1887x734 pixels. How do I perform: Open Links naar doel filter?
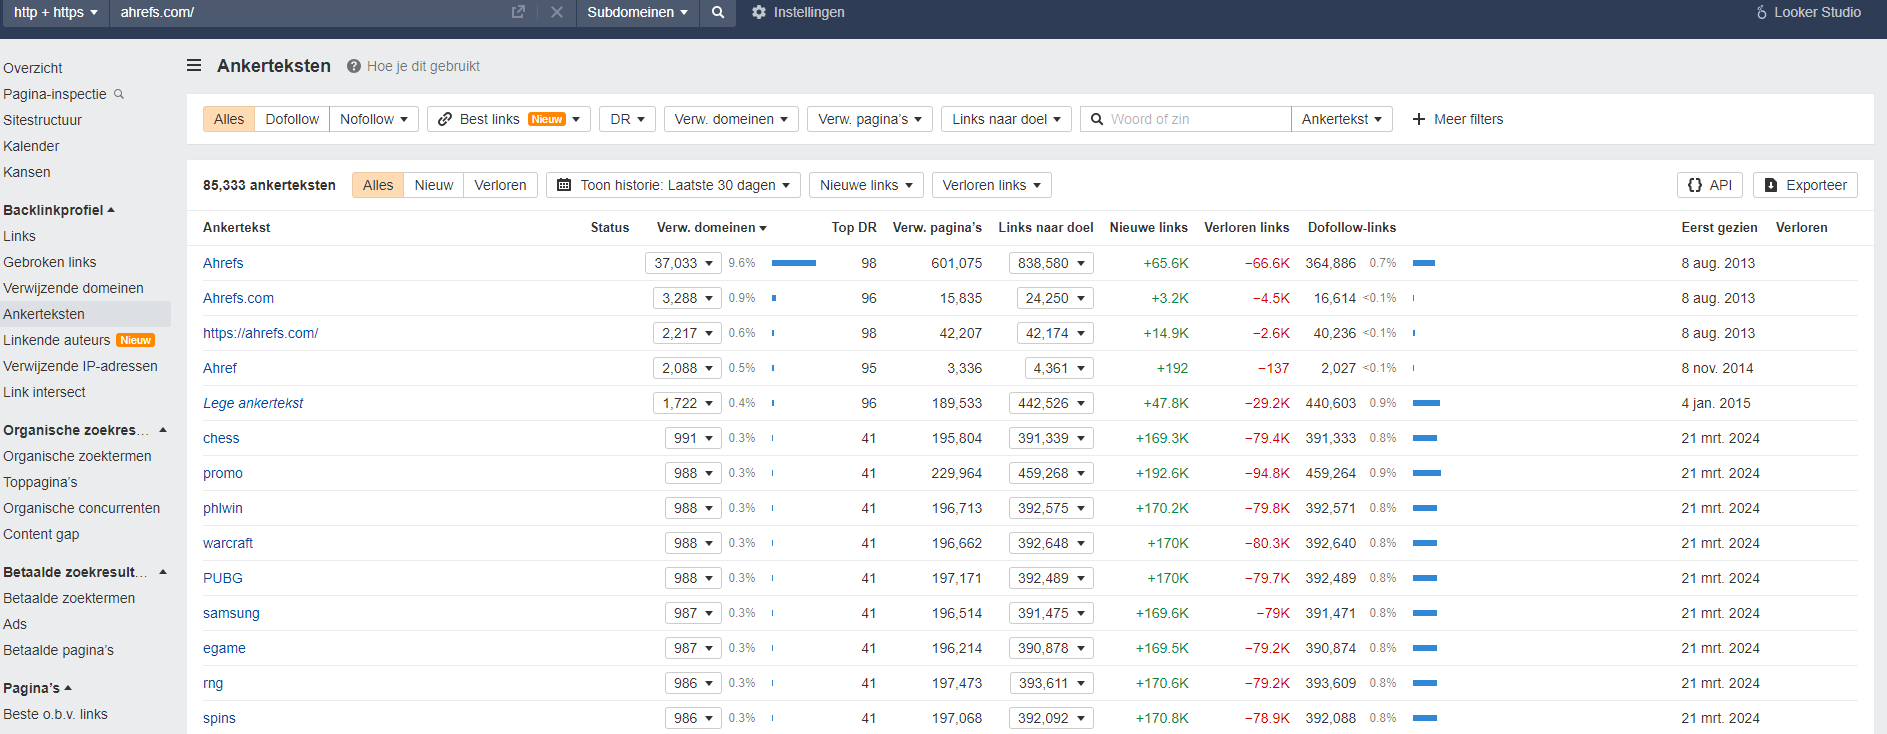[1006, 119]
